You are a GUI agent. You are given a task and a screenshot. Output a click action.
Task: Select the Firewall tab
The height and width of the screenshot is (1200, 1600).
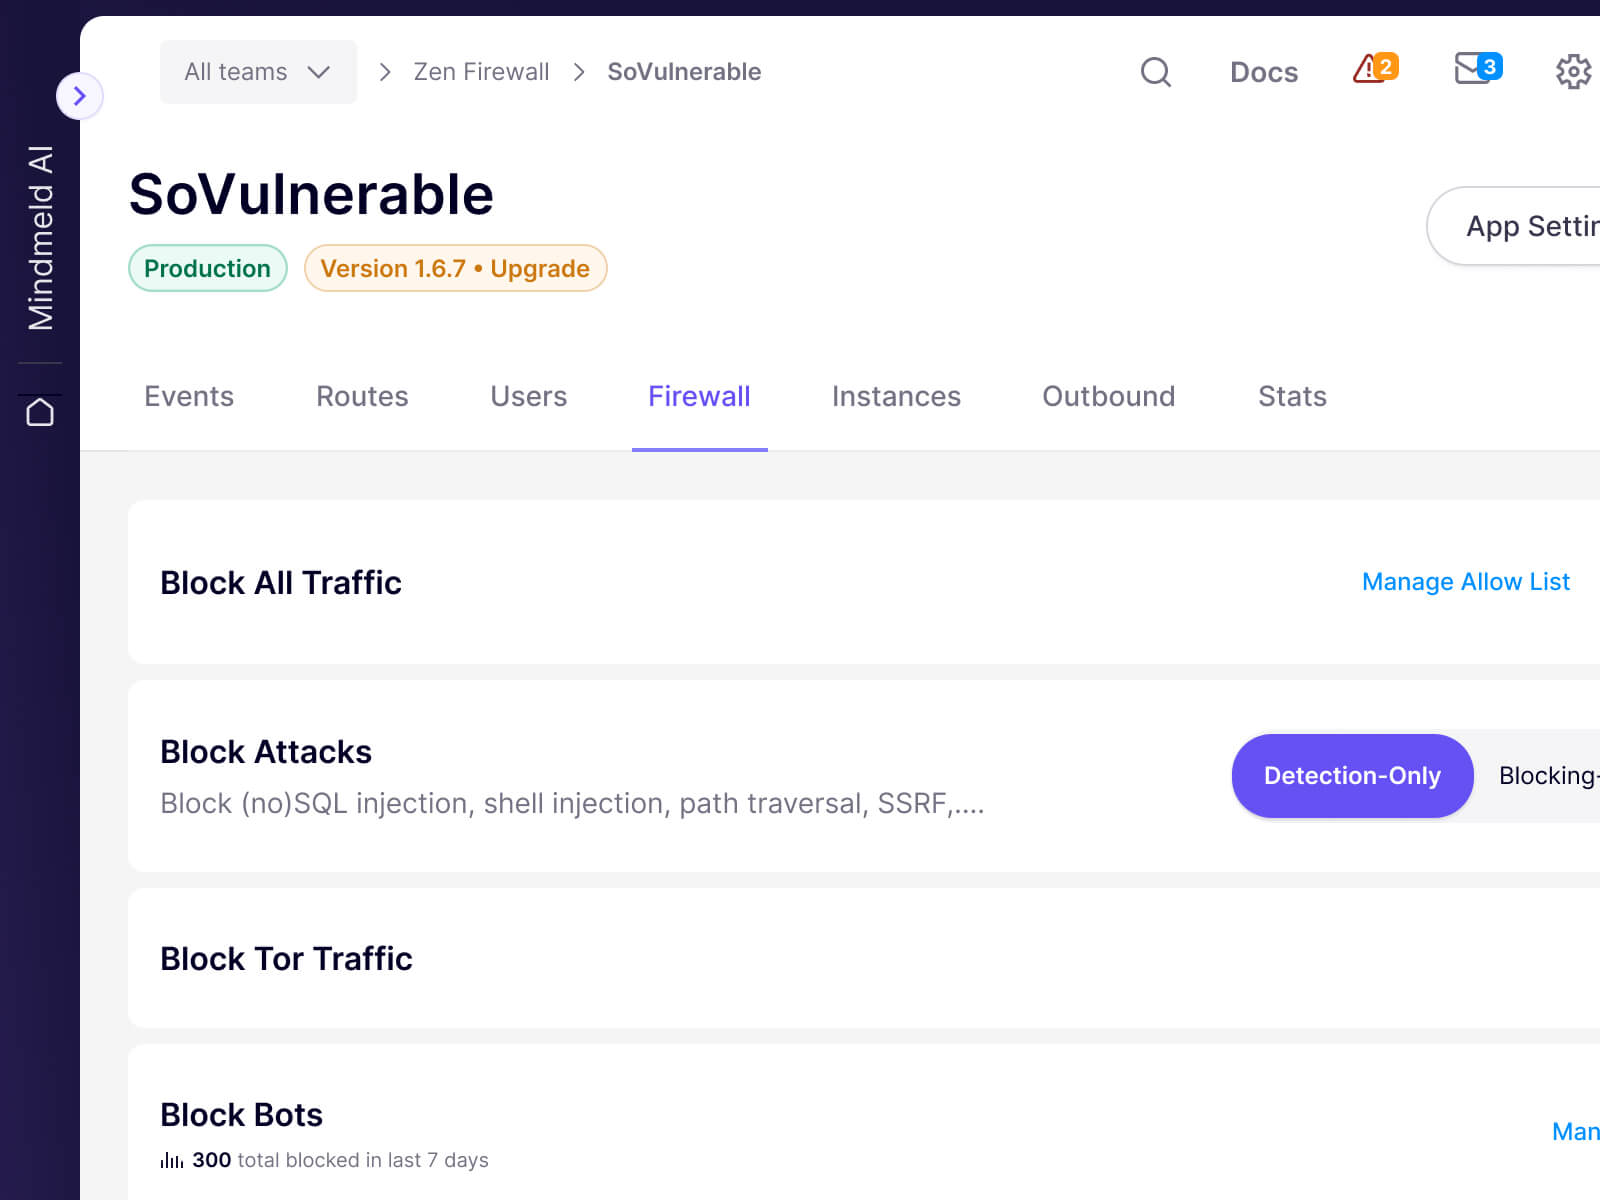699,396
